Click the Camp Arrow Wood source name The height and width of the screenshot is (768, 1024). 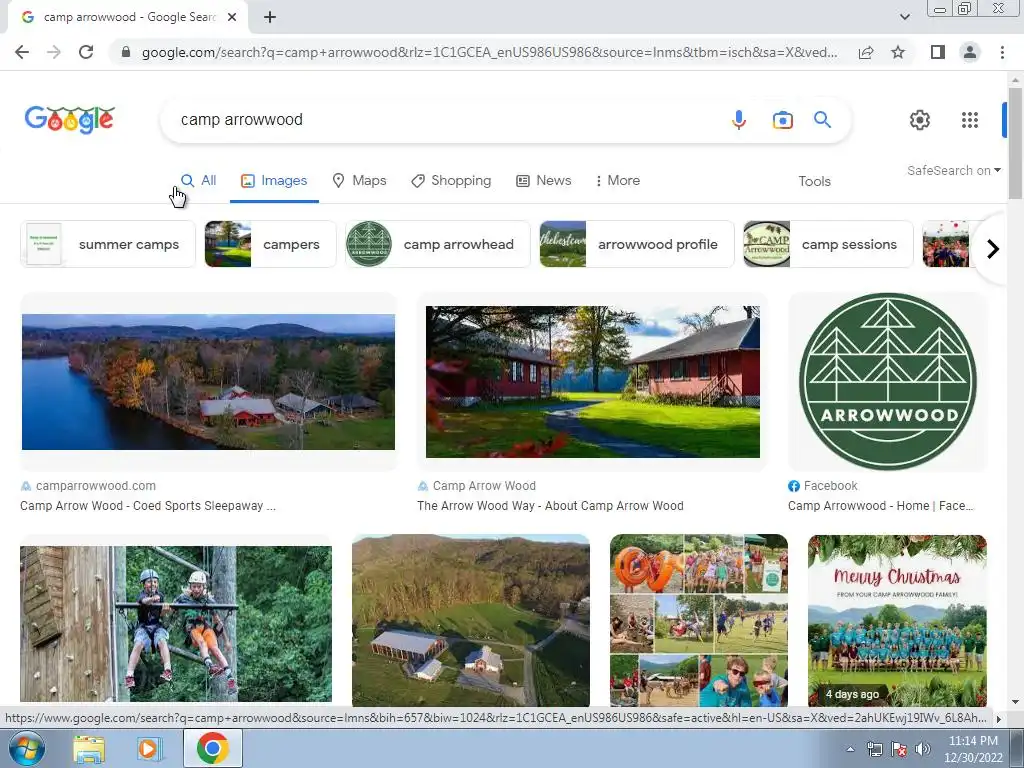click(484, 486)
